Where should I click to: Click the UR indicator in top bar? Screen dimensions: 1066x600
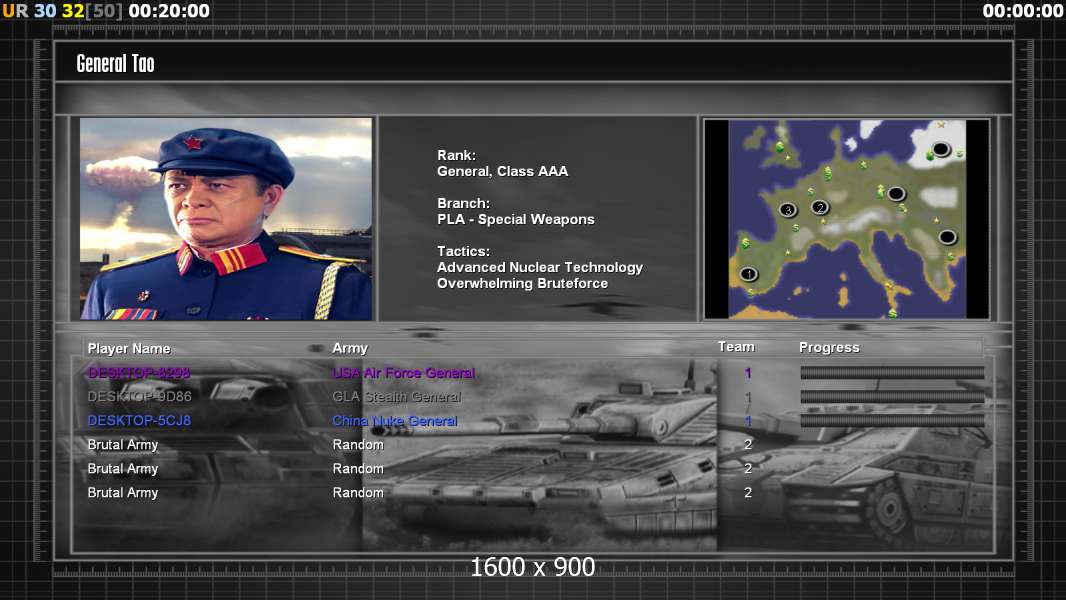click(15, 11)
